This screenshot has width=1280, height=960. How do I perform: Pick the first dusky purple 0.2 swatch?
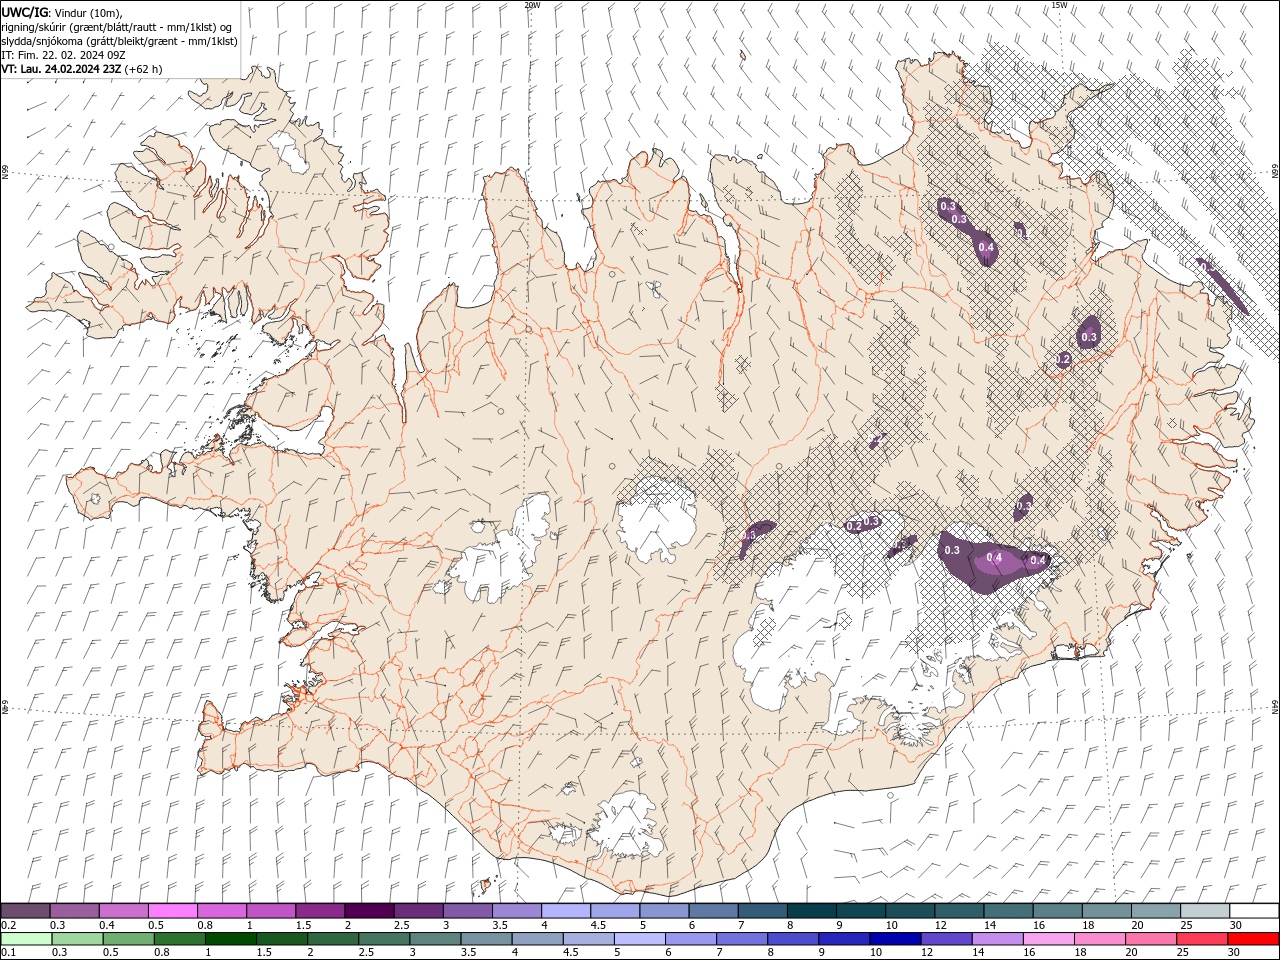[26, 911]
